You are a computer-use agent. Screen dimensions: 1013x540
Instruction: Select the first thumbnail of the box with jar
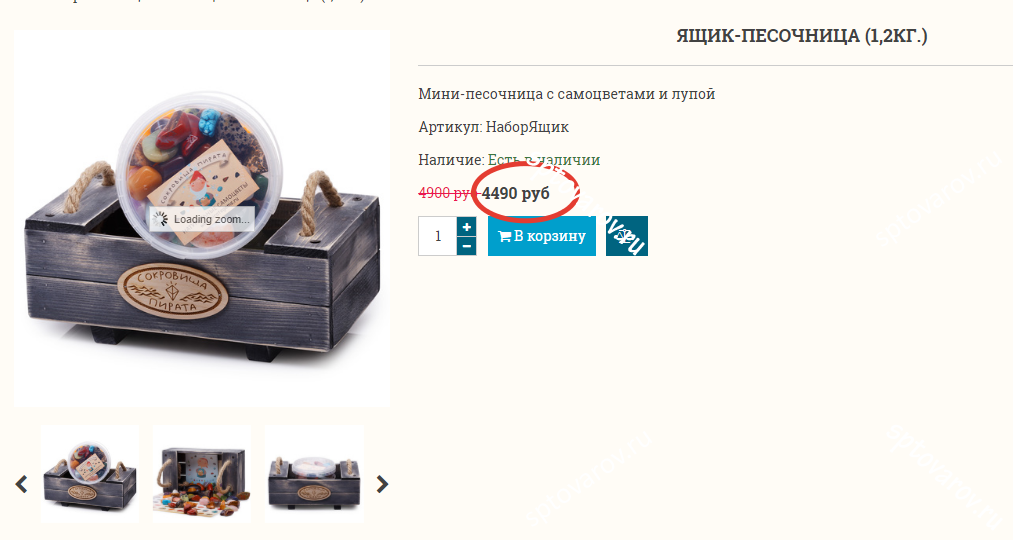pos(90,474)
